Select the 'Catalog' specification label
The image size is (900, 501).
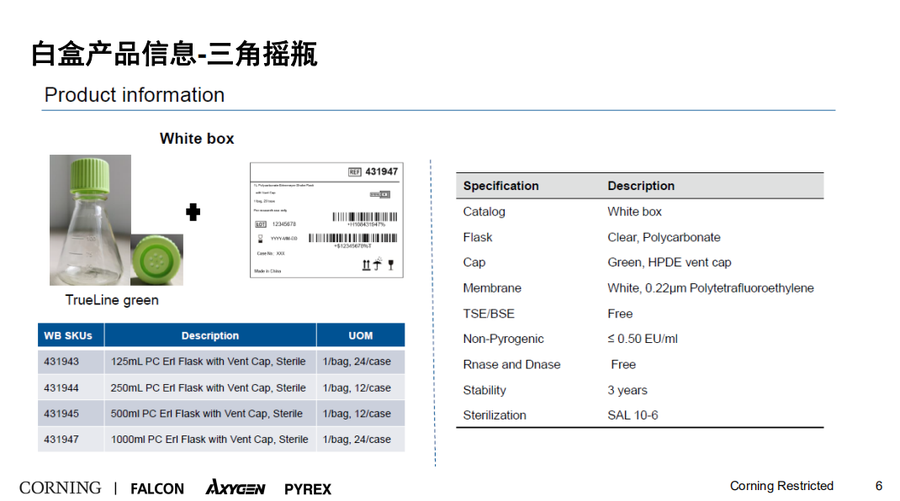[x=484, y=212]
